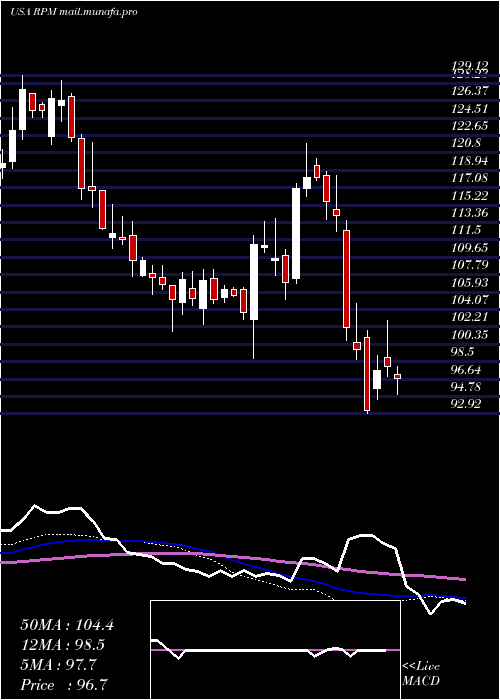500x700 pixels.
Task: Select the 120.8 price axis label
Action: pyautogui.click(x=466, y=143)
